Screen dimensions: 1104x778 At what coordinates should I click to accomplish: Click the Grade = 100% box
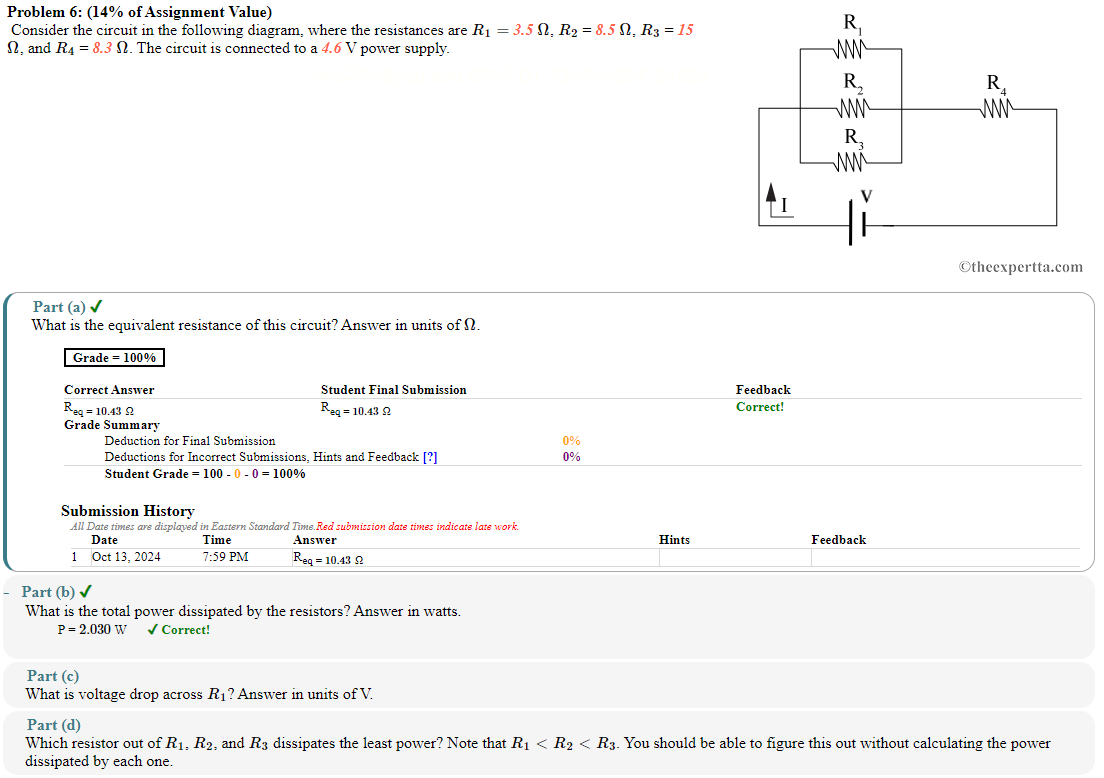[x=114, y=357]
